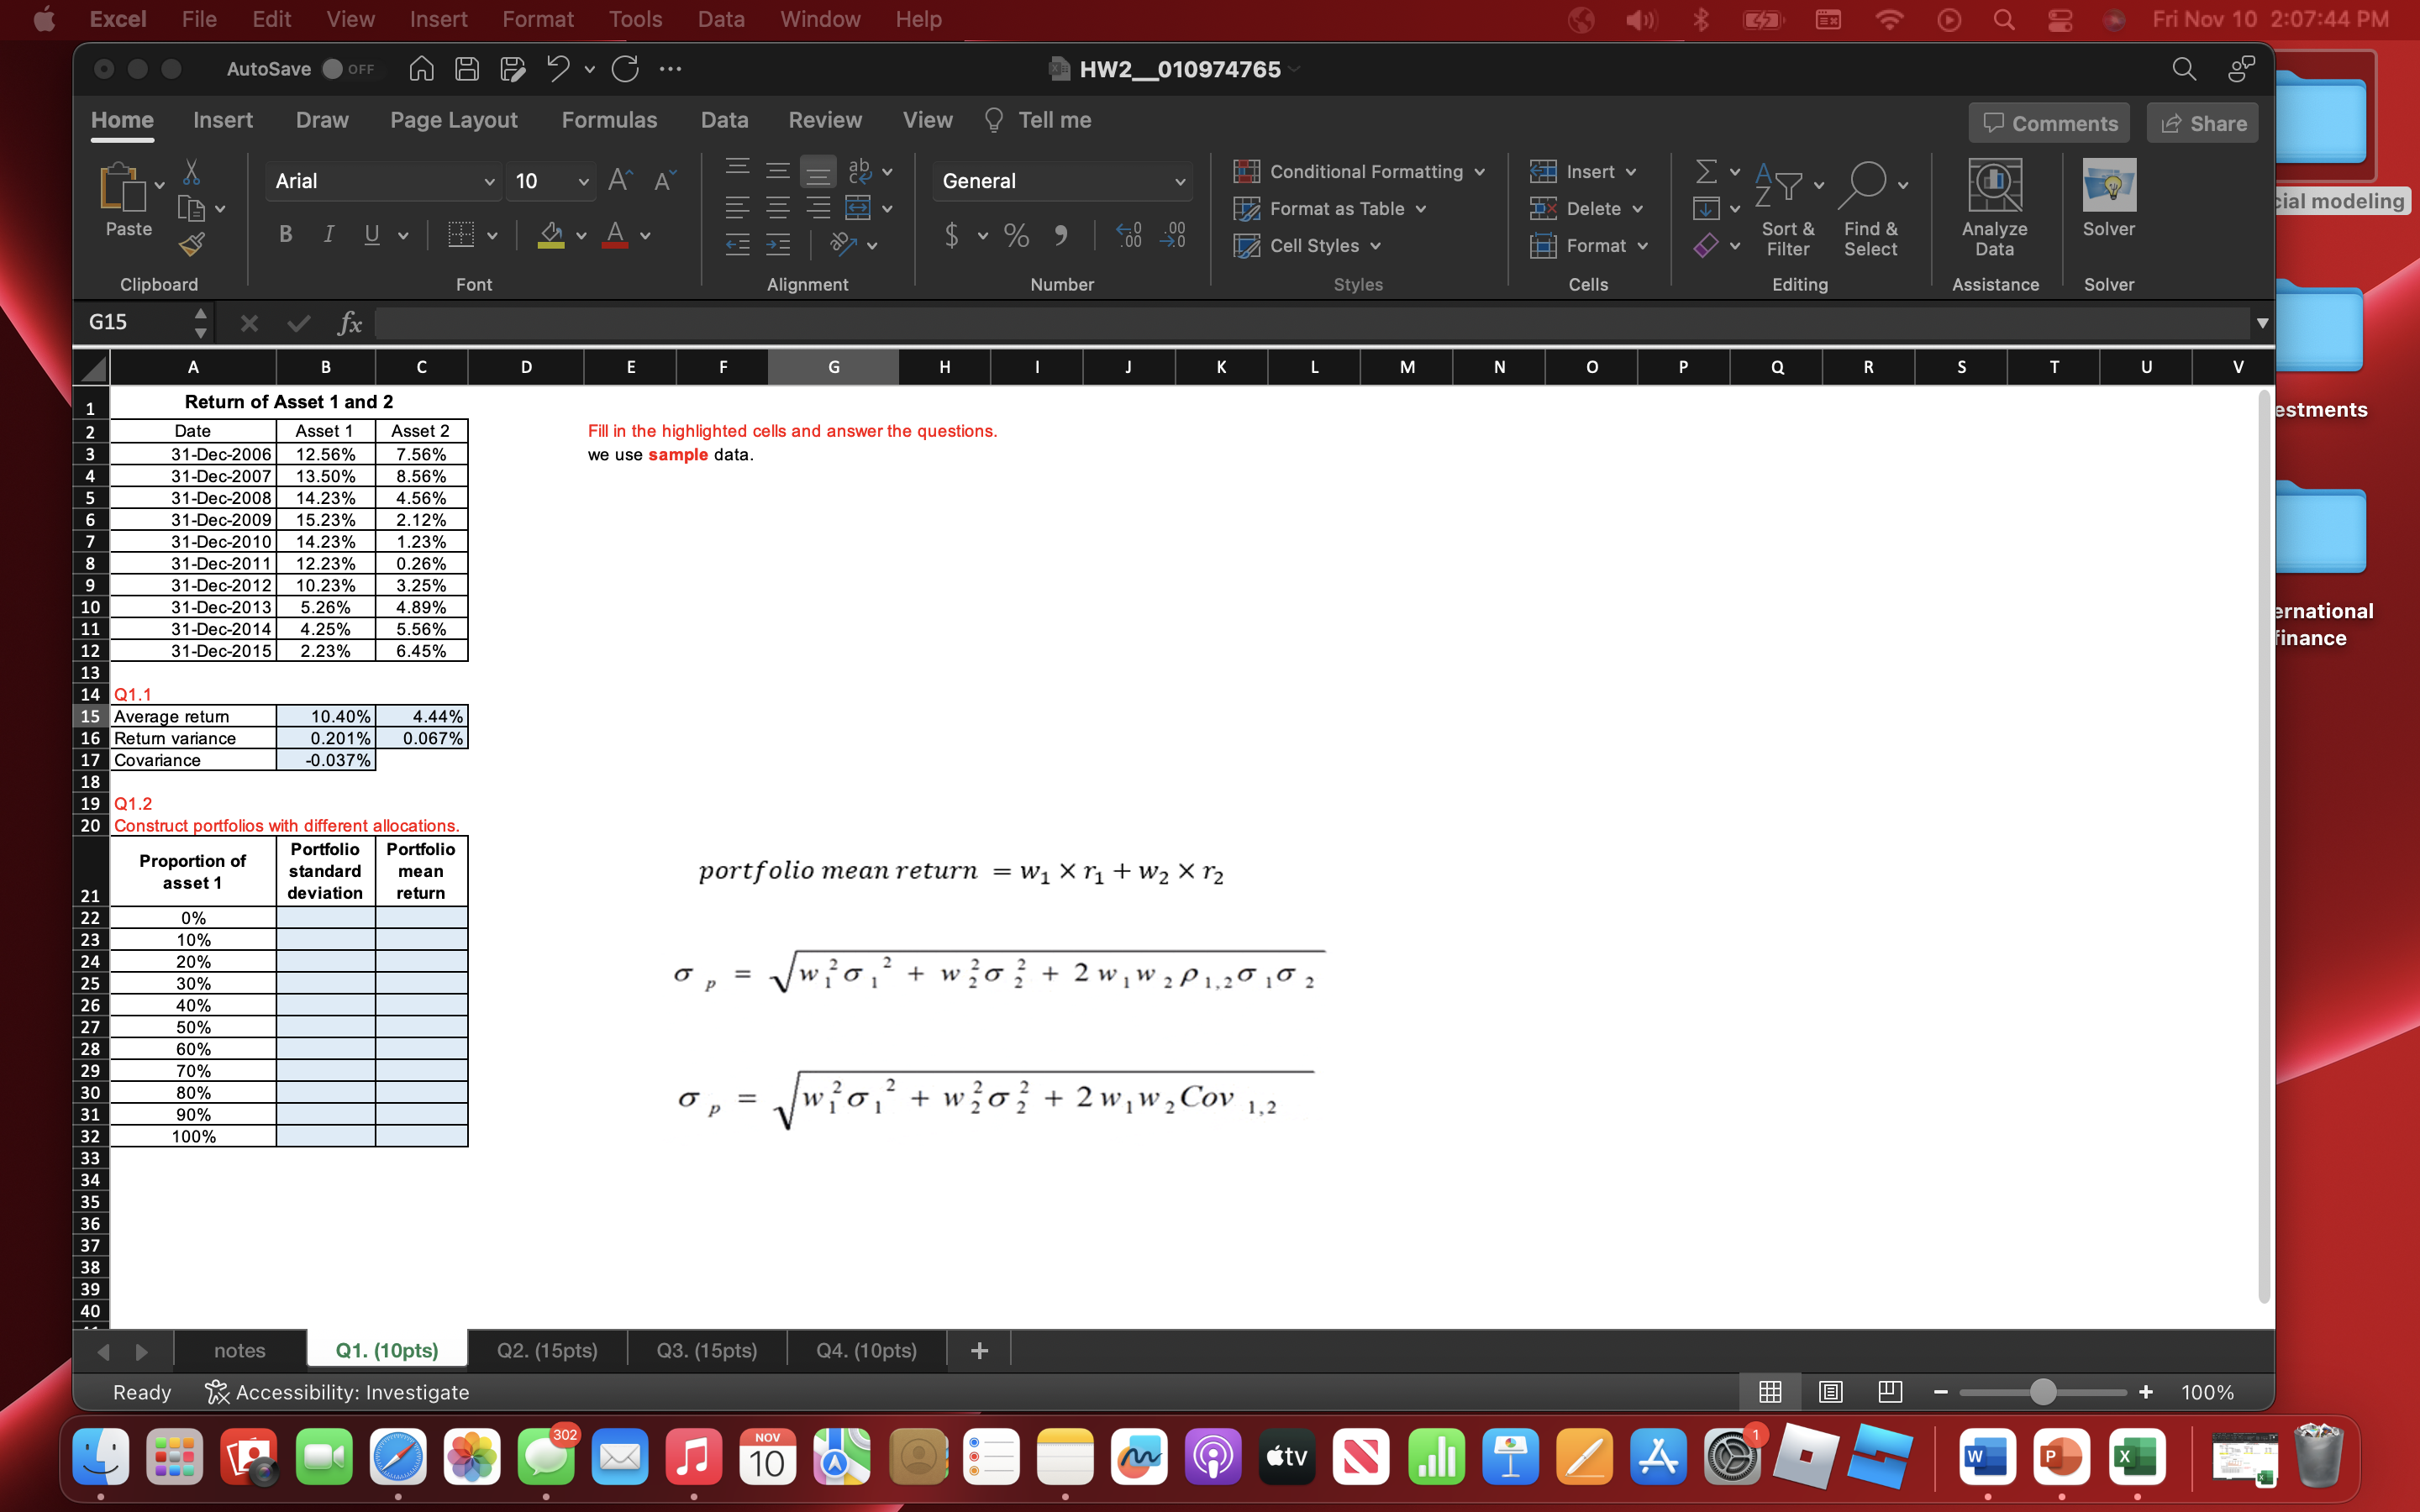Expand the General number format dropdown
Viewport: 2420px width, 1512px height.
pos(1179,181)
